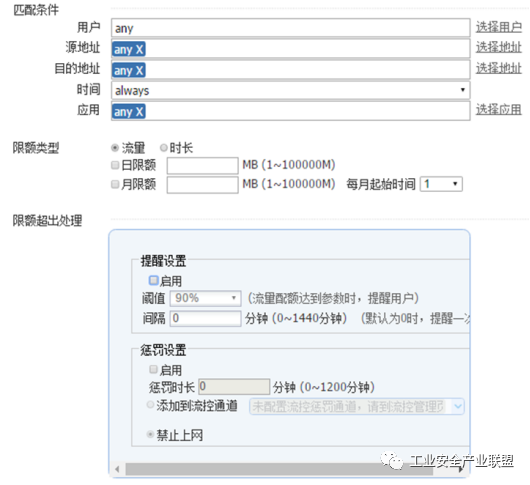Image resolution: width=530 pixels, height=485 pixels.
Task: Tick 启用 under 提醒设置
Action: coord(153,280)
